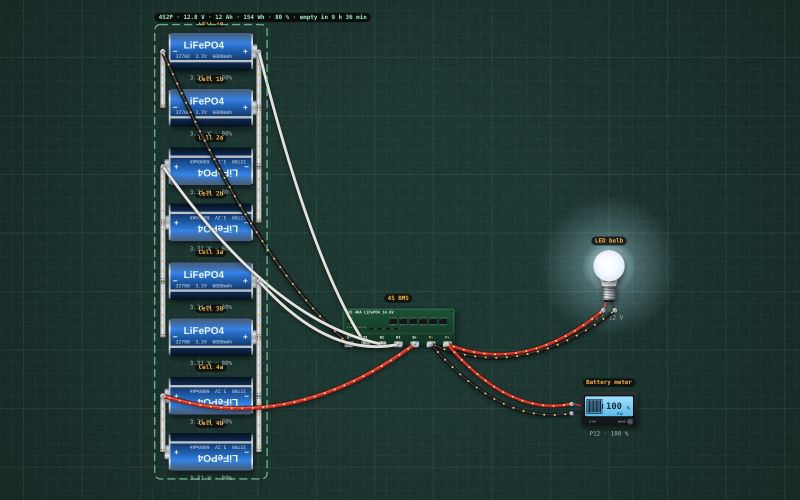The width and height of the screenshot is (800, 500).
Task: Click the Cell 3a label
Action: 211,252
